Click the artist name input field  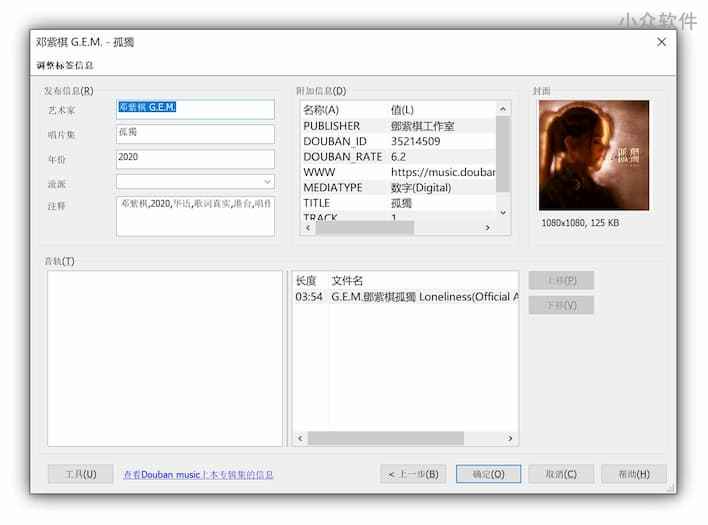click(x=195, y=109)
